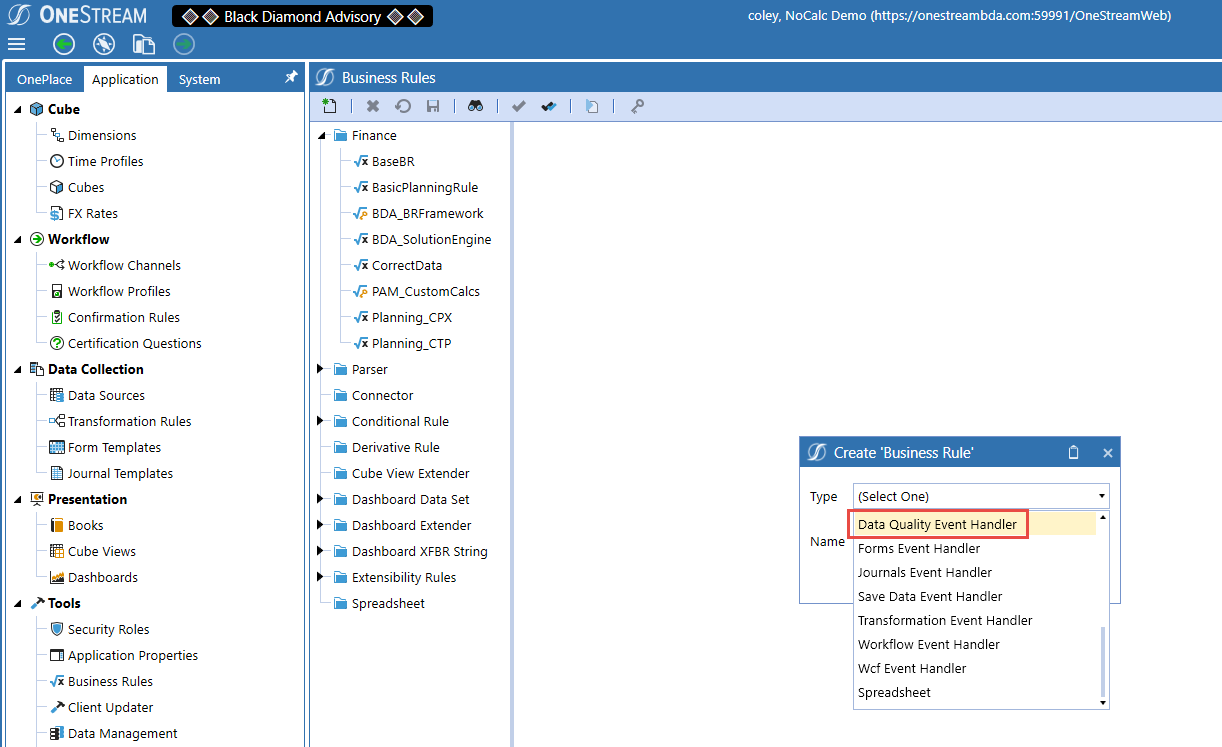Click the pages icon in top header

[x=144, y=44]
